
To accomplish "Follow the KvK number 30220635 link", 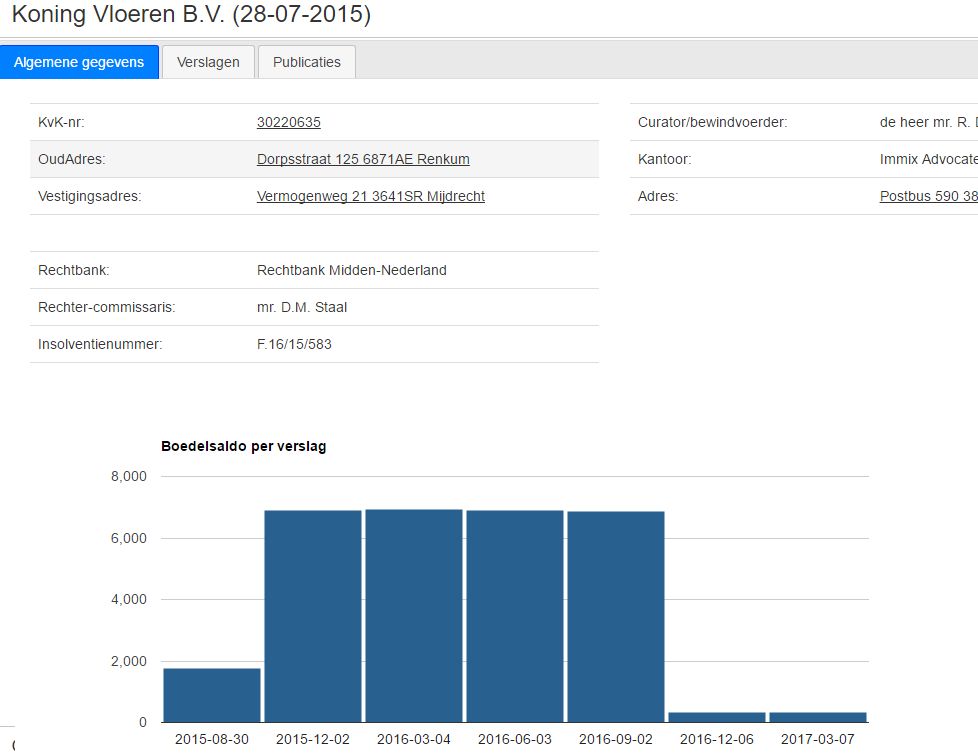I will click(289, 122).
